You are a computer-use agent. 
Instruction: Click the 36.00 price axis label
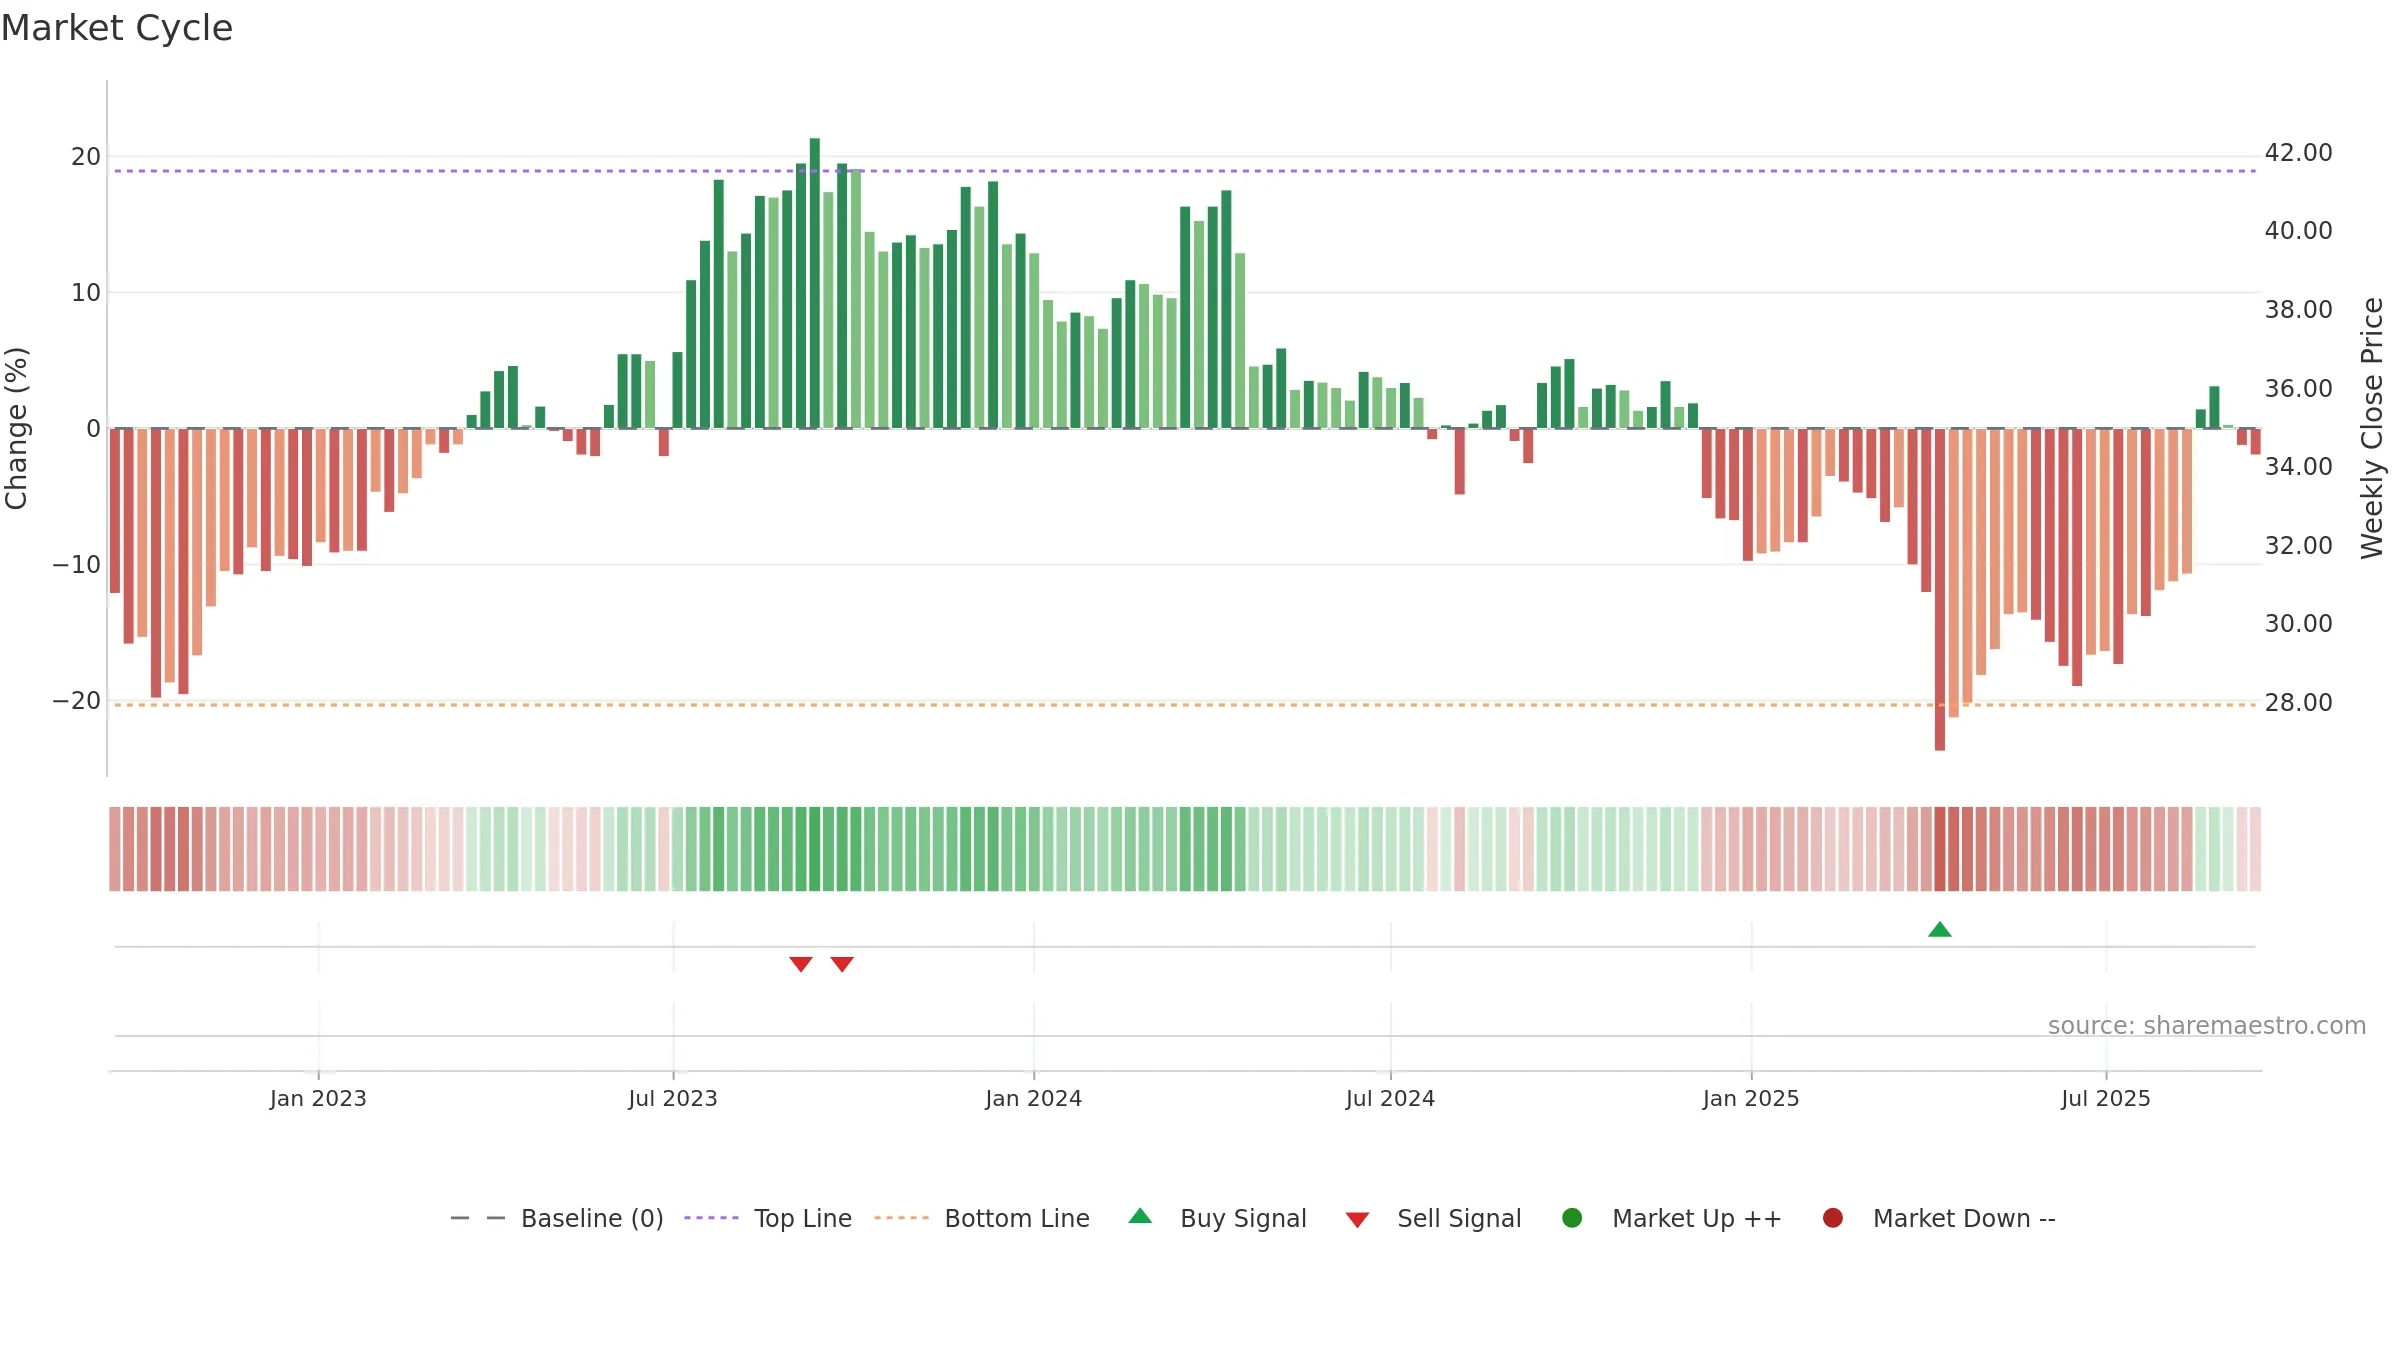pyautogui.click(x=2298, y=388)
